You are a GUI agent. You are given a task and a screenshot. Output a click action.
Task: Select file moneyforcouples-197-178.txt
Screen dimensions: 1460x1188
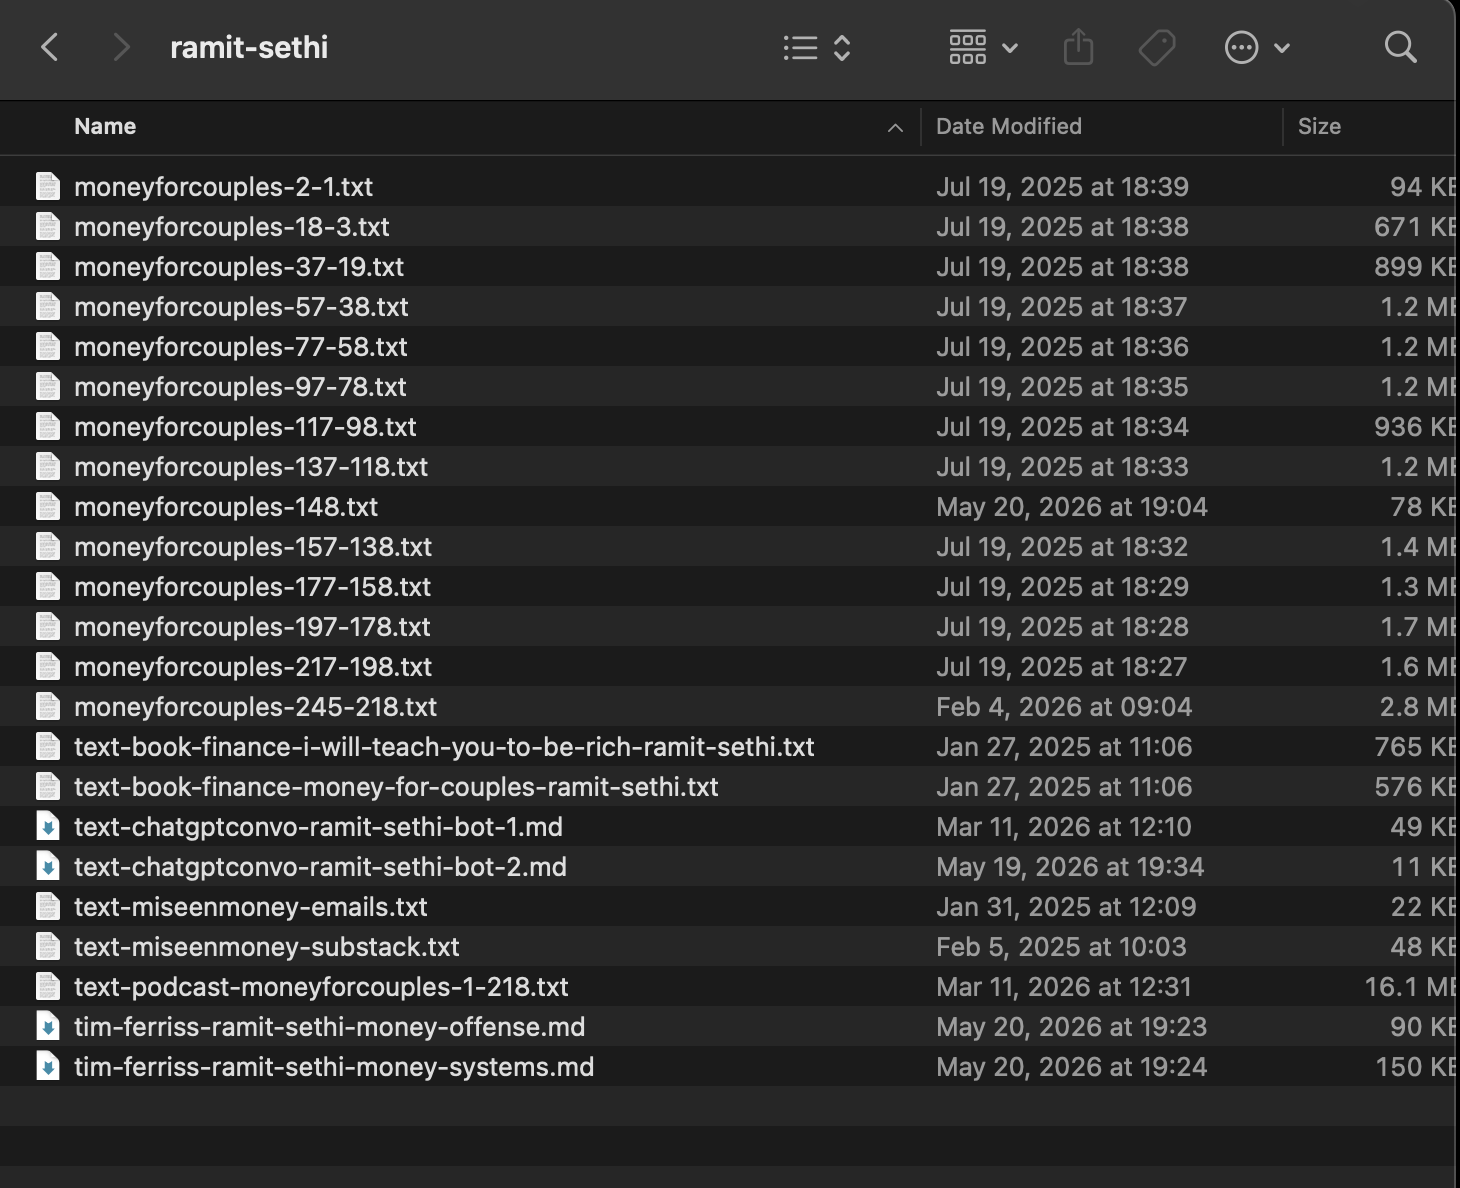coord(252,627)
